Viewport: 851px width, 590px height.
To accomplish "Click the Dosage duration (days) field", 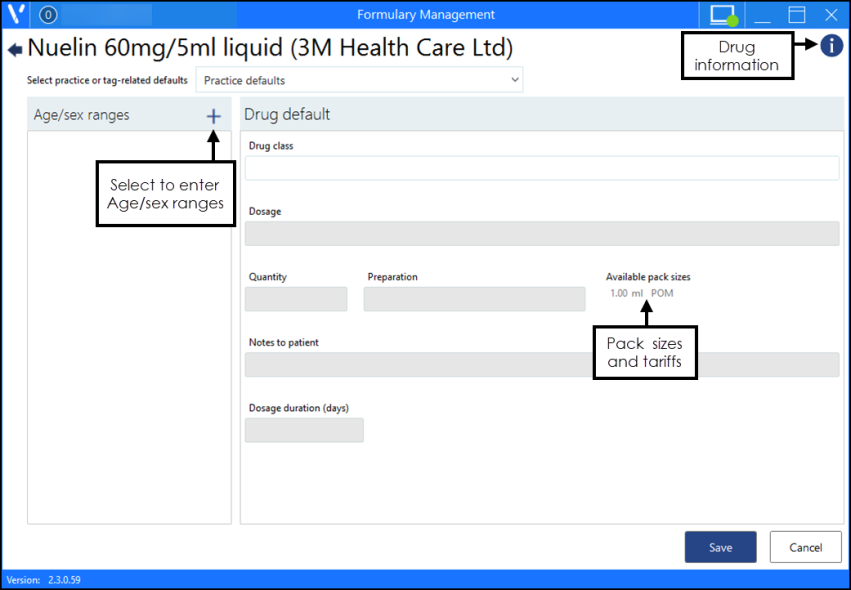I will [304, 430].
